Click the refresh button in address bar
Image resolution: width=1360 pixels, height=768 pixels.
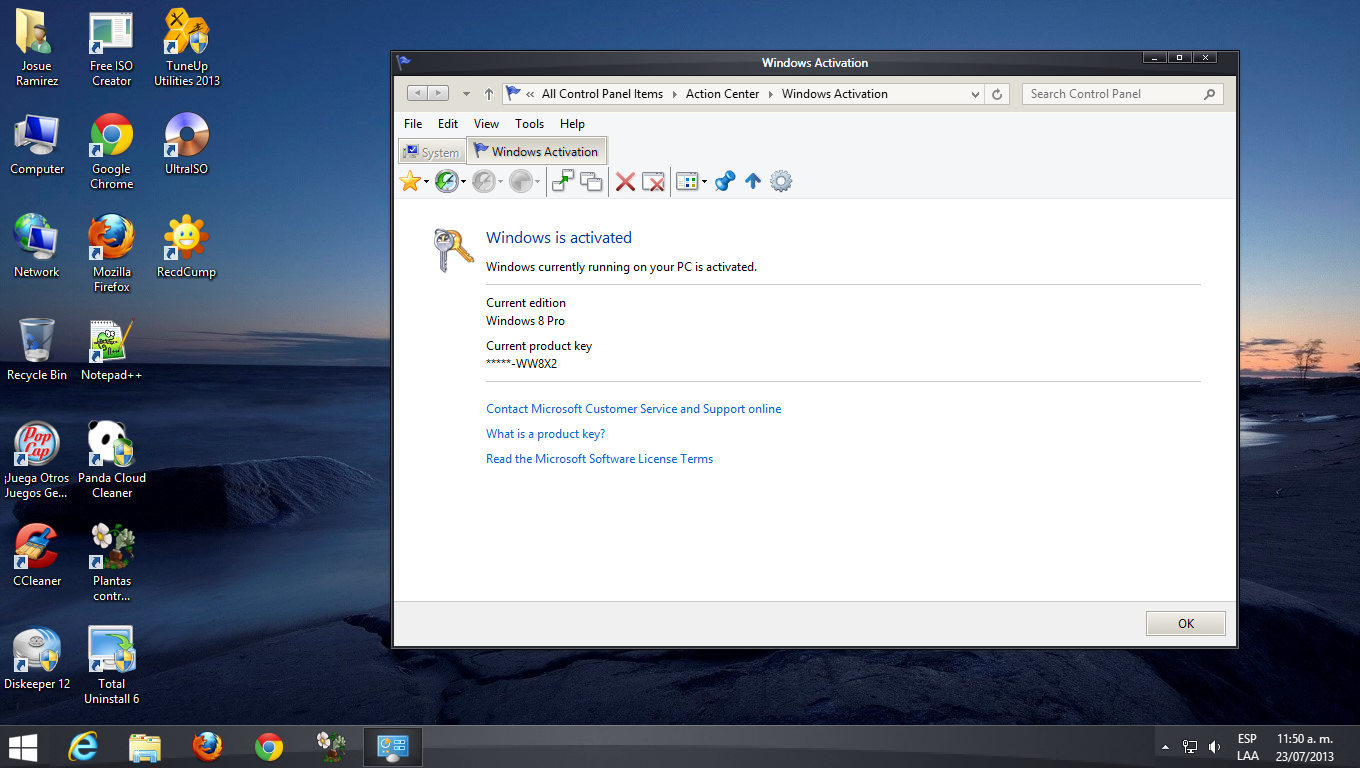tap(997, 94)
